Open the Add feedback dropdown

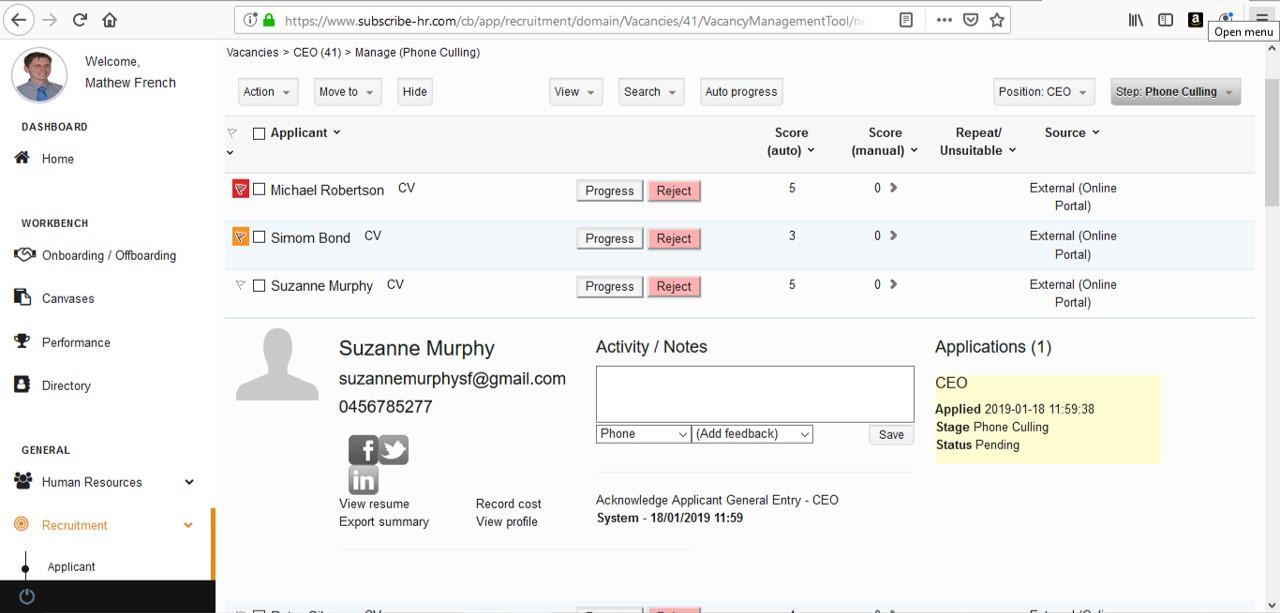click(x=752, y=434)
